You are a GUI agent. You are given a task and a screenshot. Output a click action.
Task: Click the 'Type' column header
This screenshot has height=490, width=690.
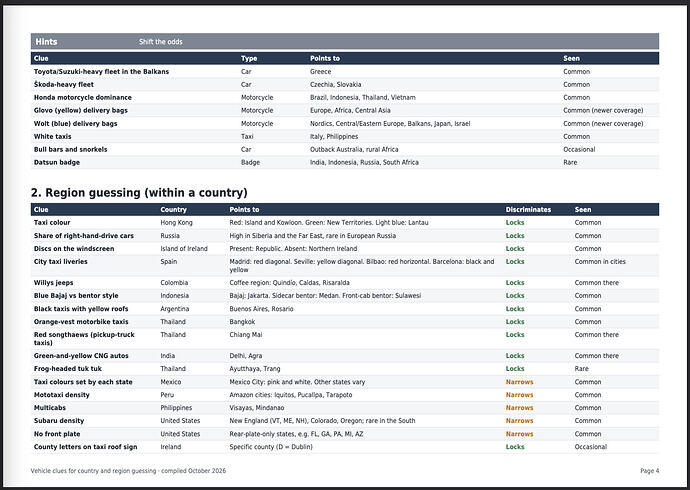(249, 58)
